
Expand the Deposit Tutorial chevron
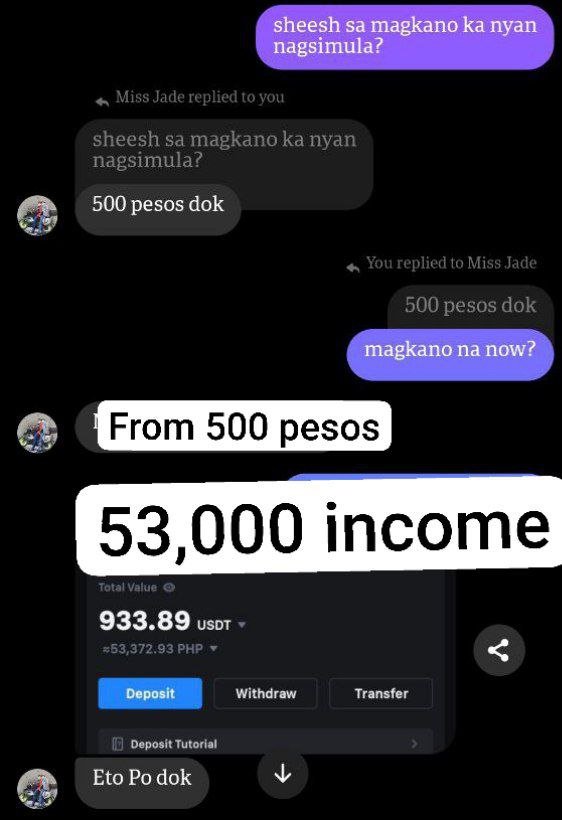415,743
